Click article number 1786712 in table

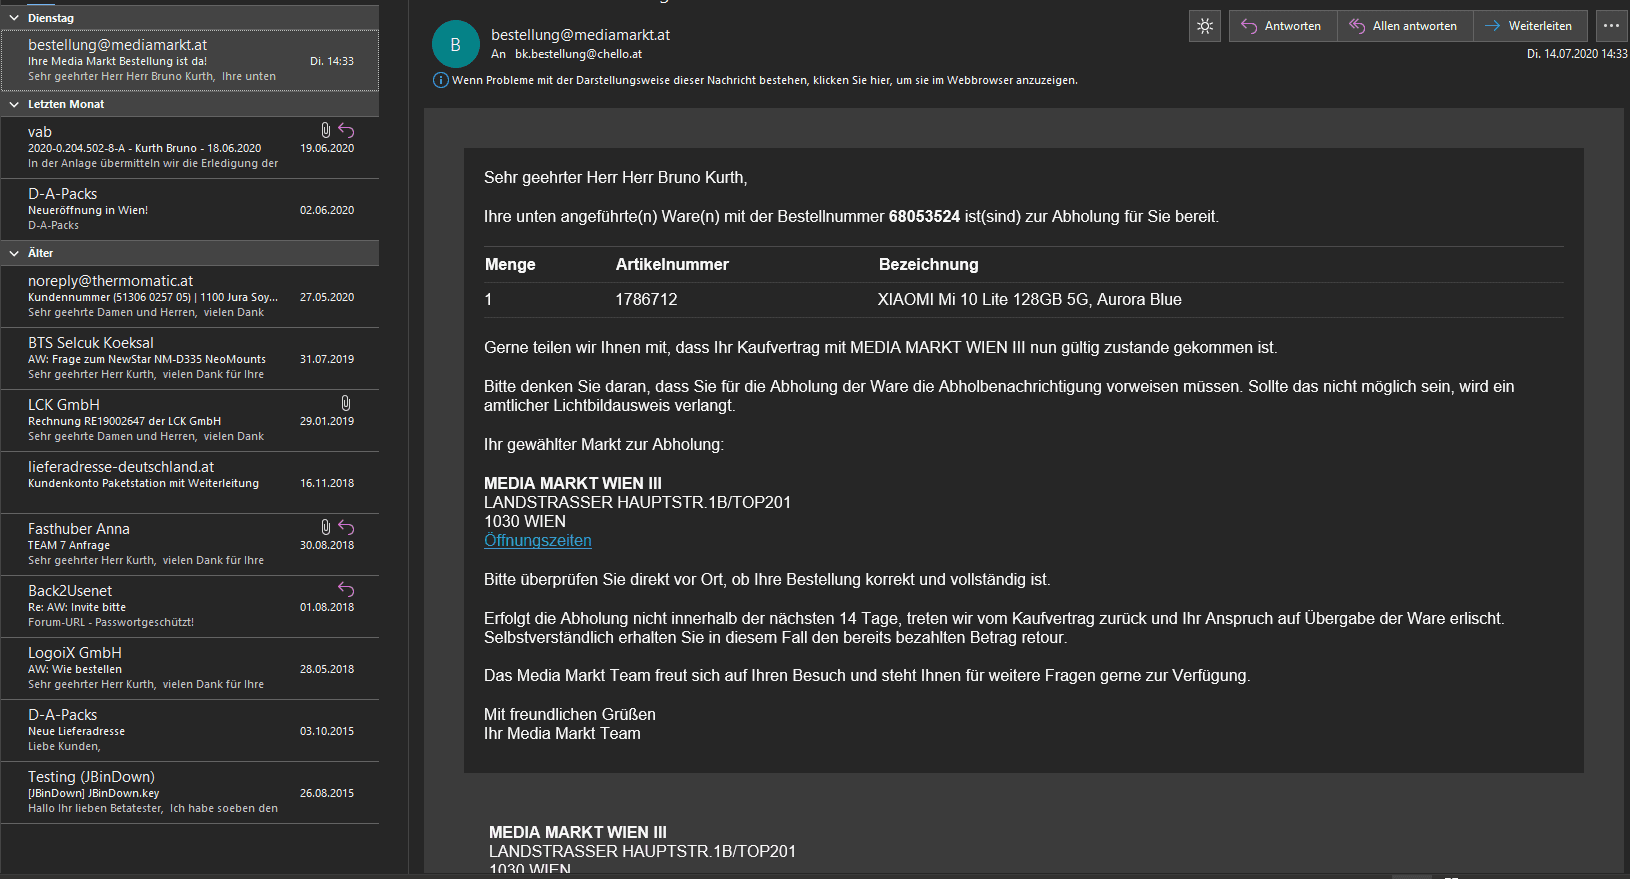(x=646, y=299)
